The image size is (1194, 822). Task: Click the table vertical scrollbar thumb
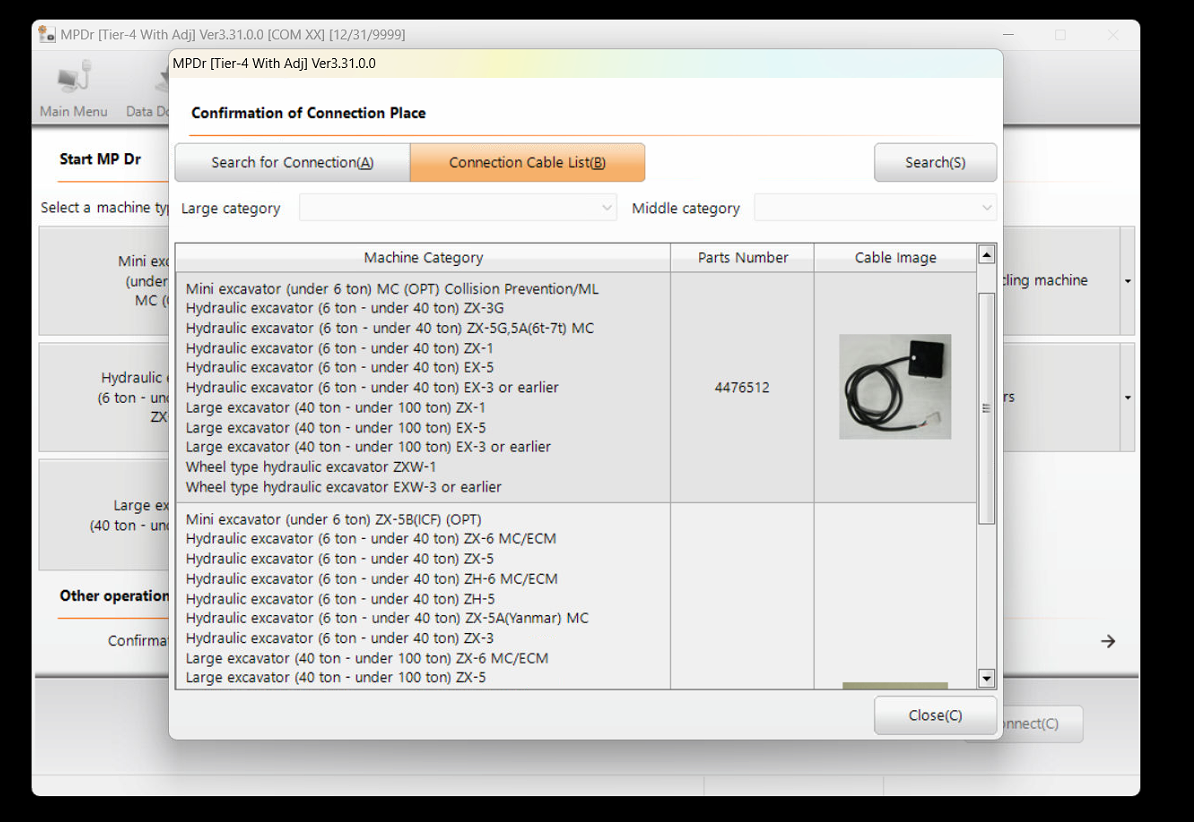click(986, 408)
